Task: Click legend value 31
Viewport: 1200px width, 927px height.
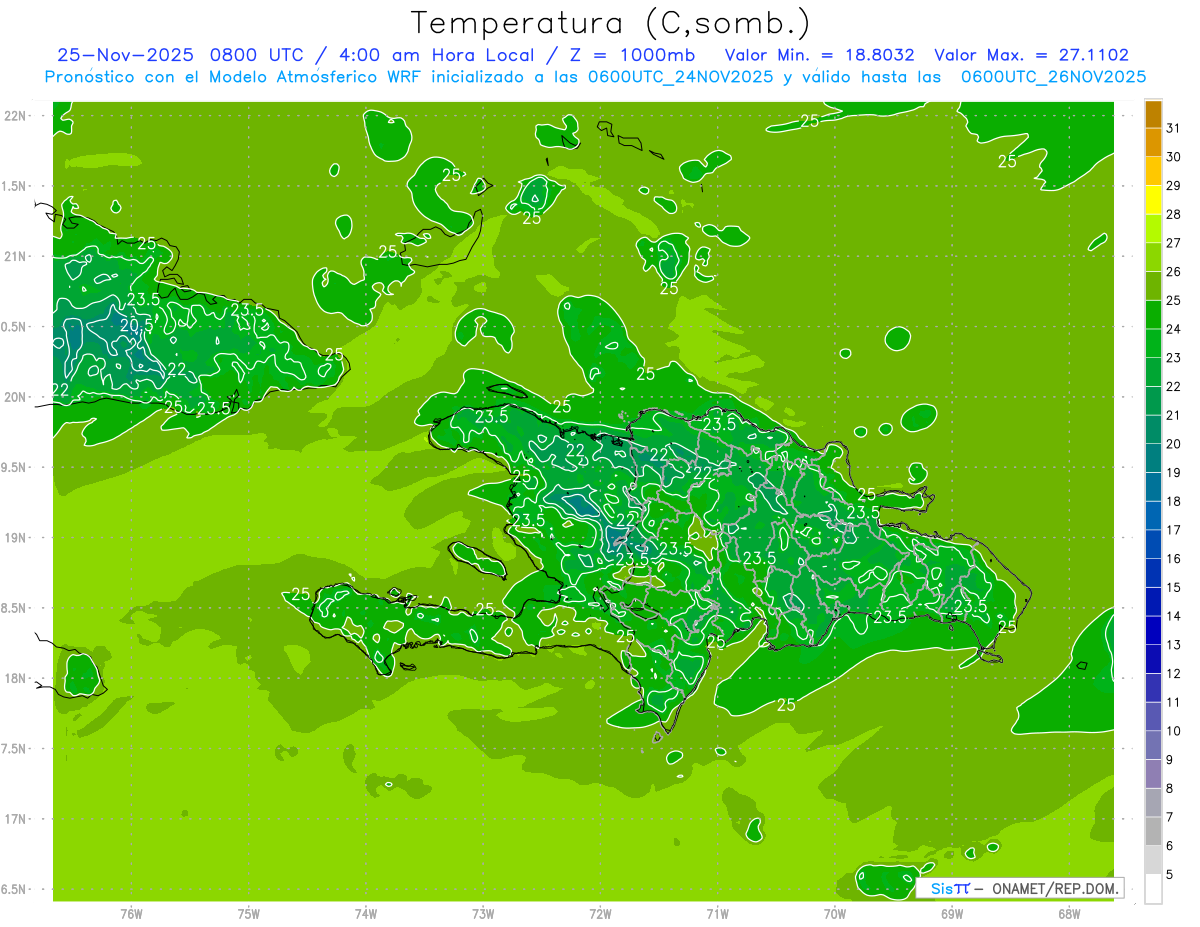Action: coord(1173,128)
